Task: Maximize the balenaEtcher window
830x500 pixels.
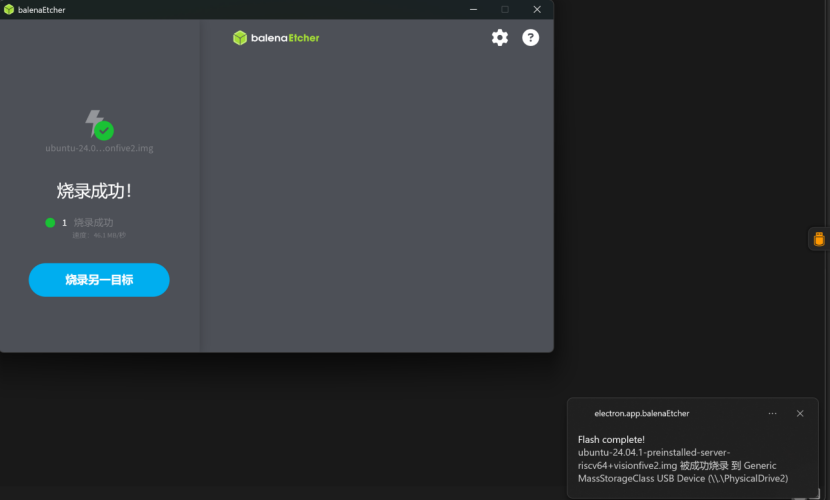Action: click(505, 9)
